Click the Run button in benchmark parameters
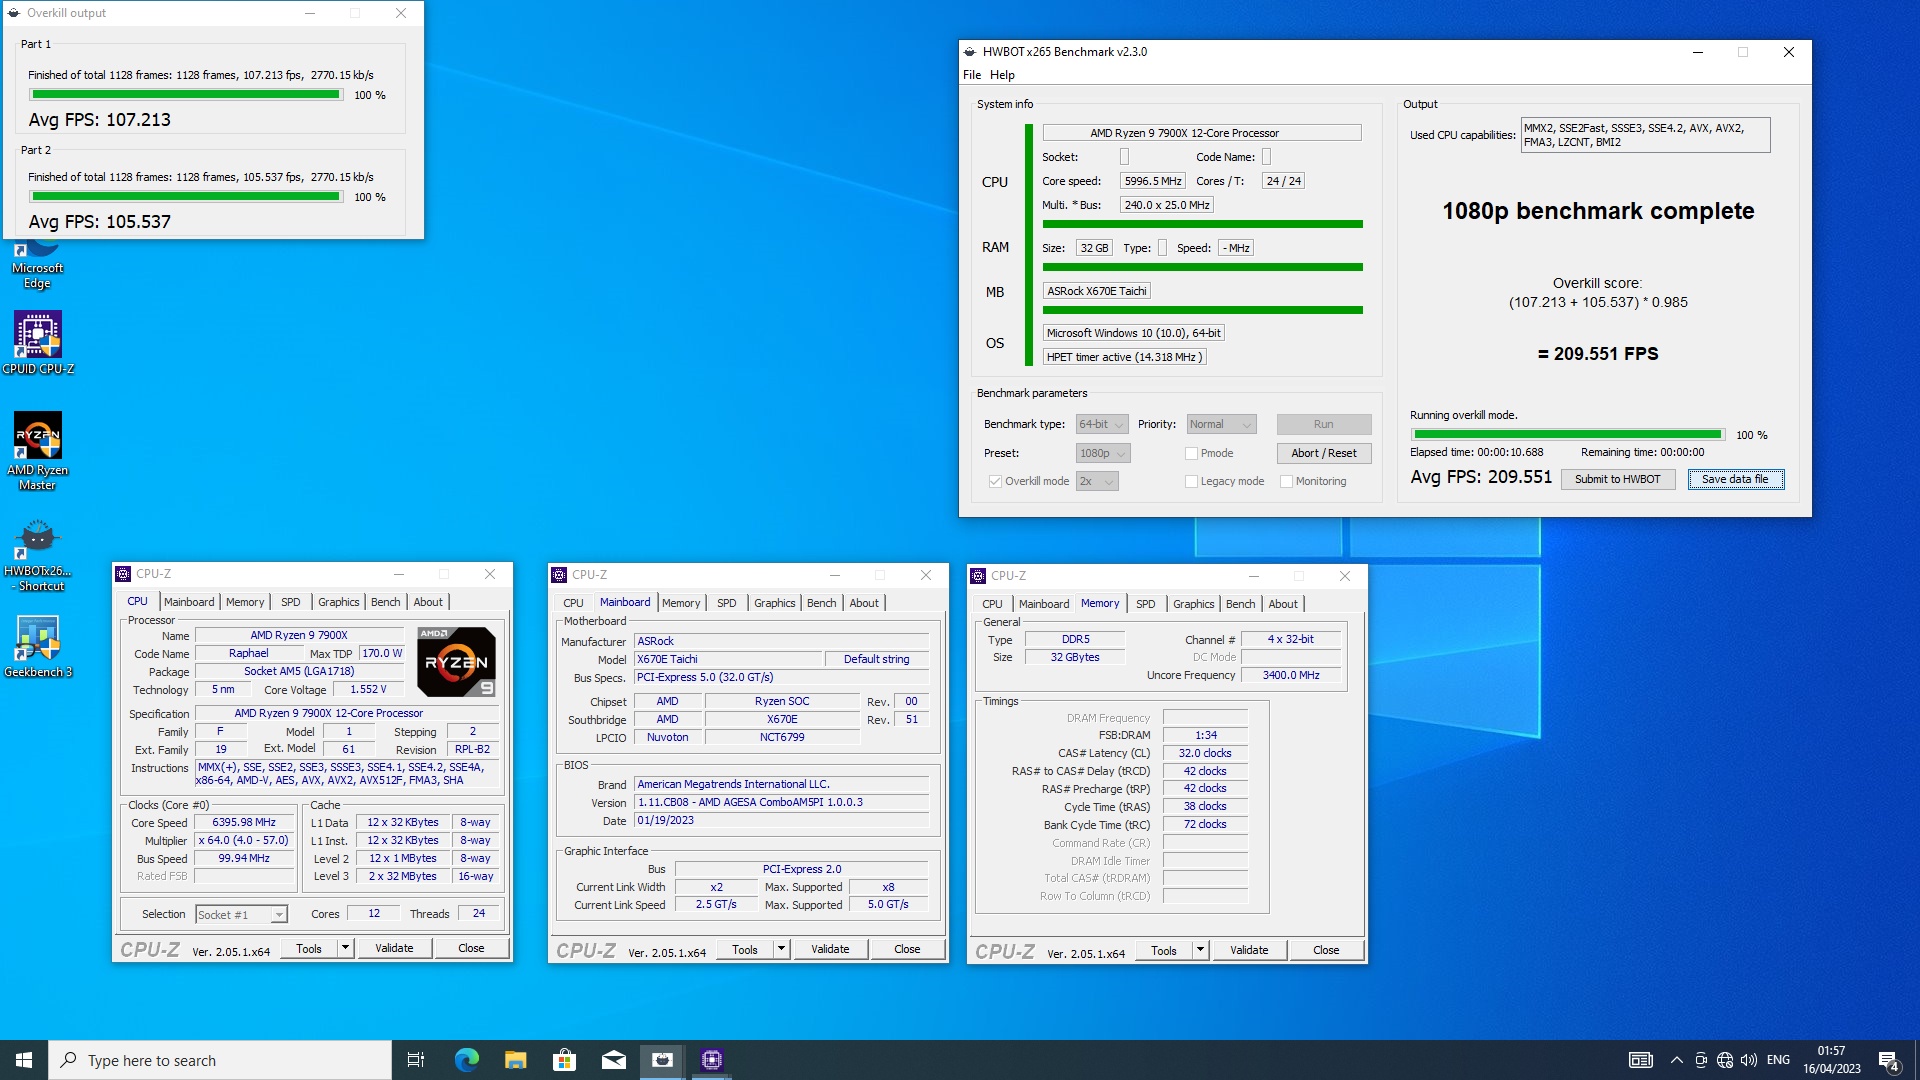 pos(1324,424)
